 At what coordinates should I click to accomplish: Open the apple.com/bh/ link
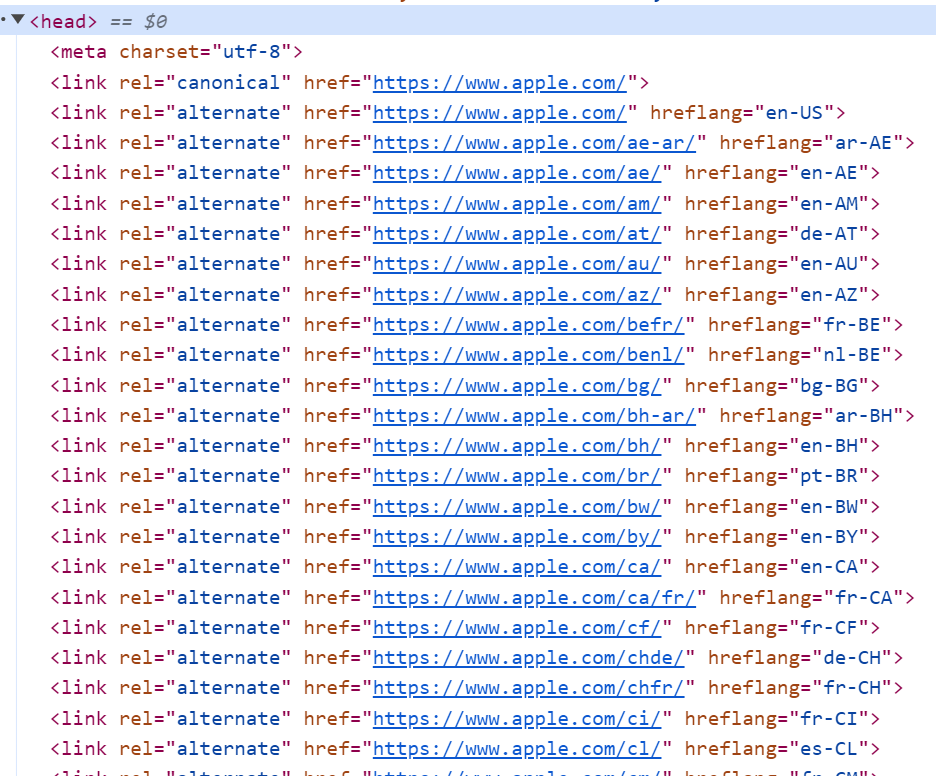coord(517,446)
